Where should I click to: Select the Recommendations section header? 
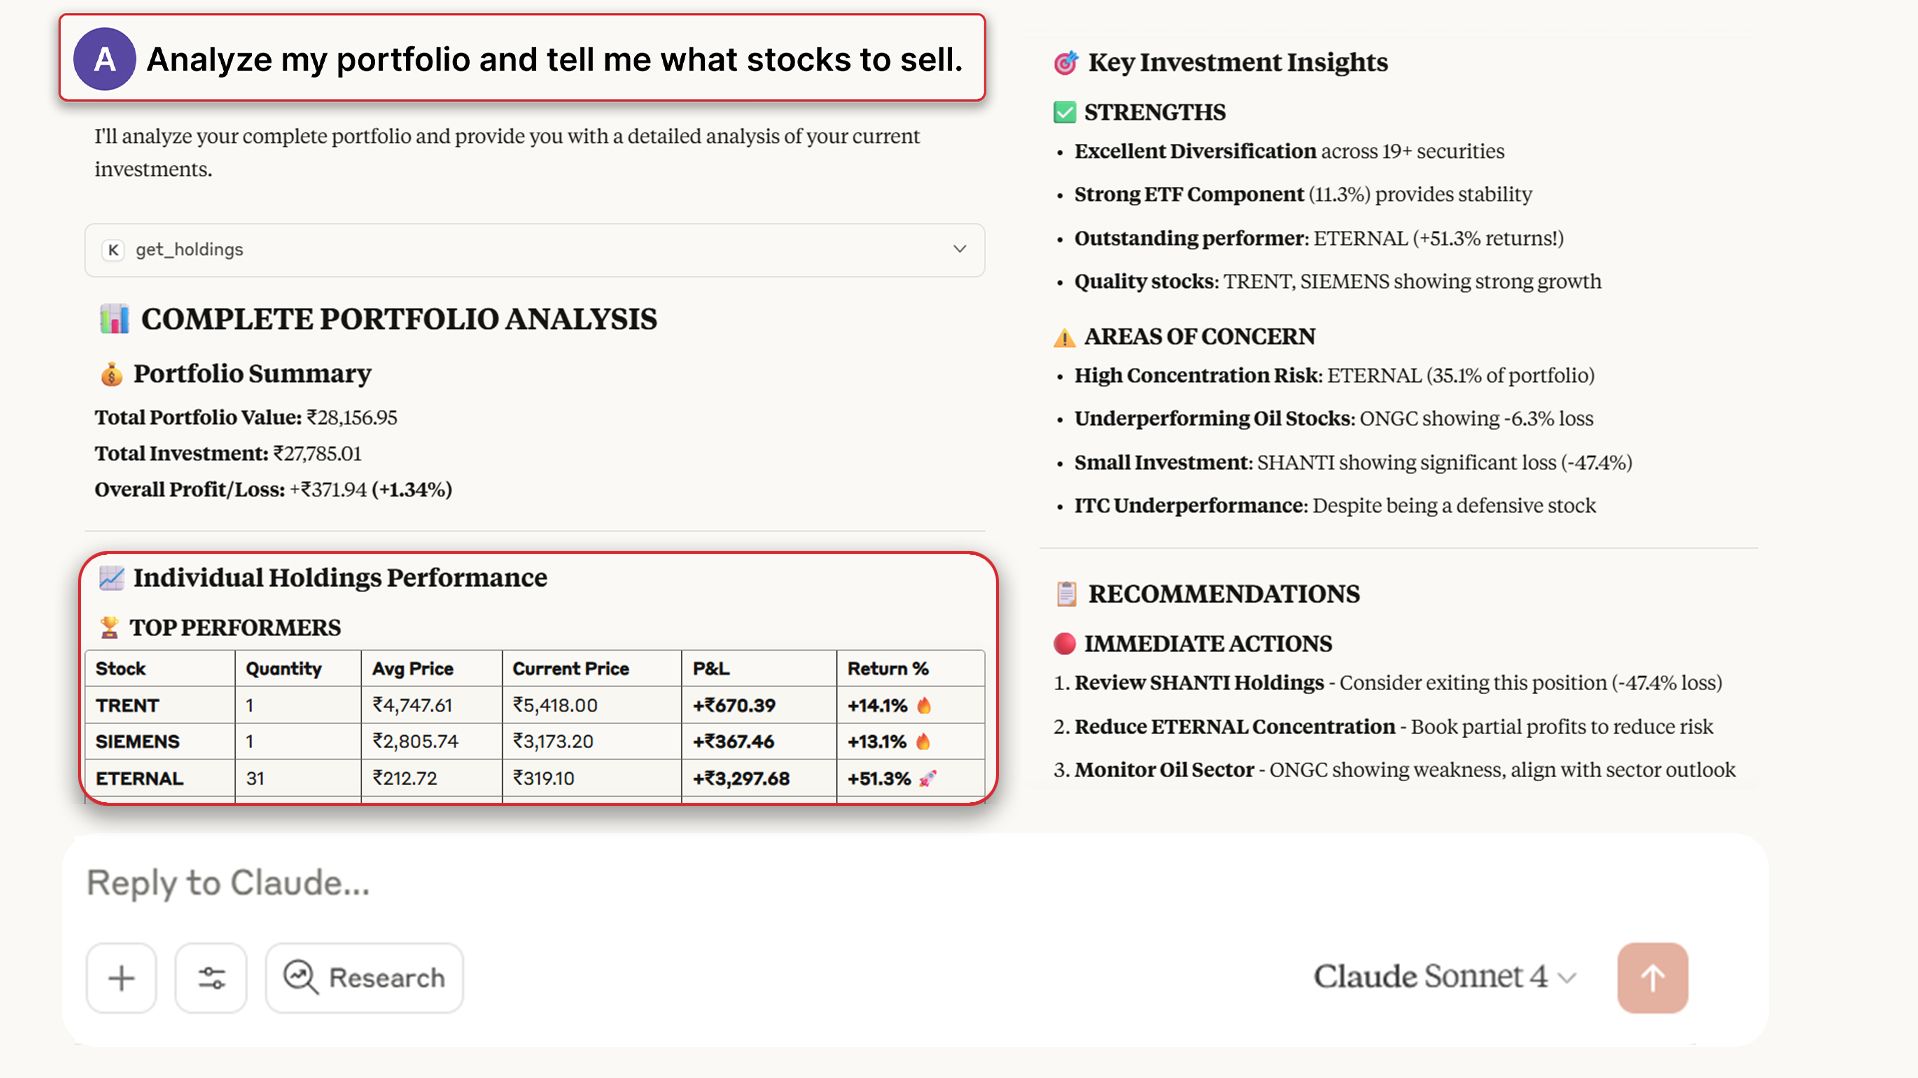click(x=1224, y=593)
